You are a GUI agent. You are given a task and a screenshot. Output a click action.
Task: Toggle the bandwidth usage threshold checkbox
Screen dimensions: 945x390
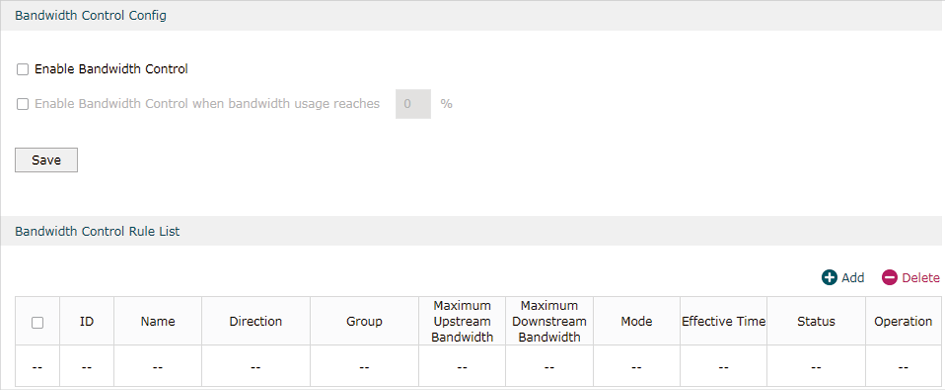coord(23,104)
